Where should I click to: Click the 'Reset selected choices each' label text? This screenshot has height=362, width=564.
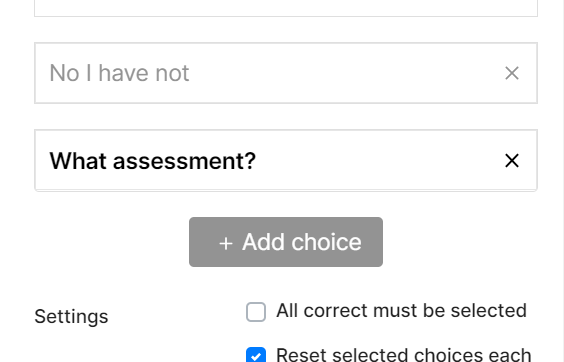pyautogui.click(x=404, y=354)
